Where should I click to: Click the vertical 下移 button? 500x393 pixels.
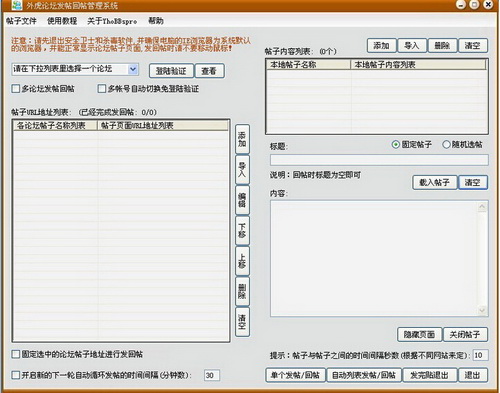(242, 231)
